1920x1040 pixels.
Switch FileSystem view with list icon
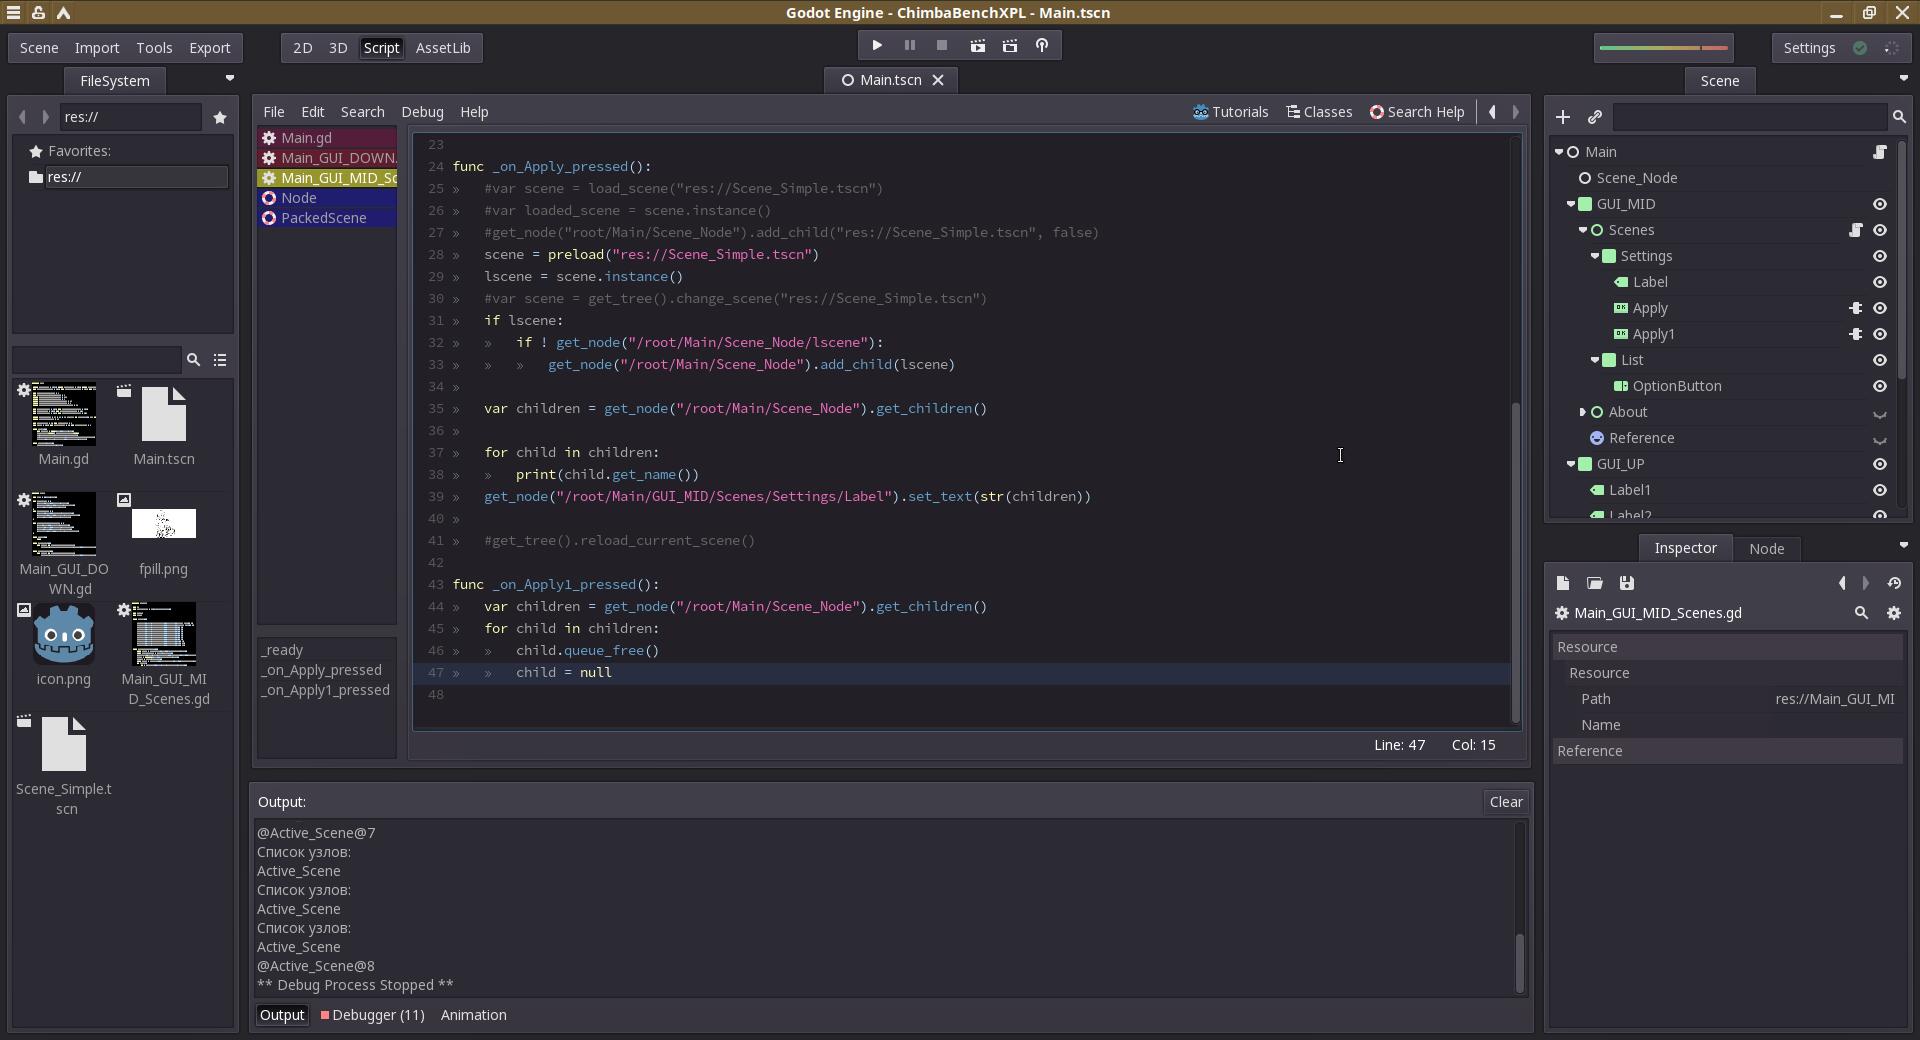[x=220, y=360]
